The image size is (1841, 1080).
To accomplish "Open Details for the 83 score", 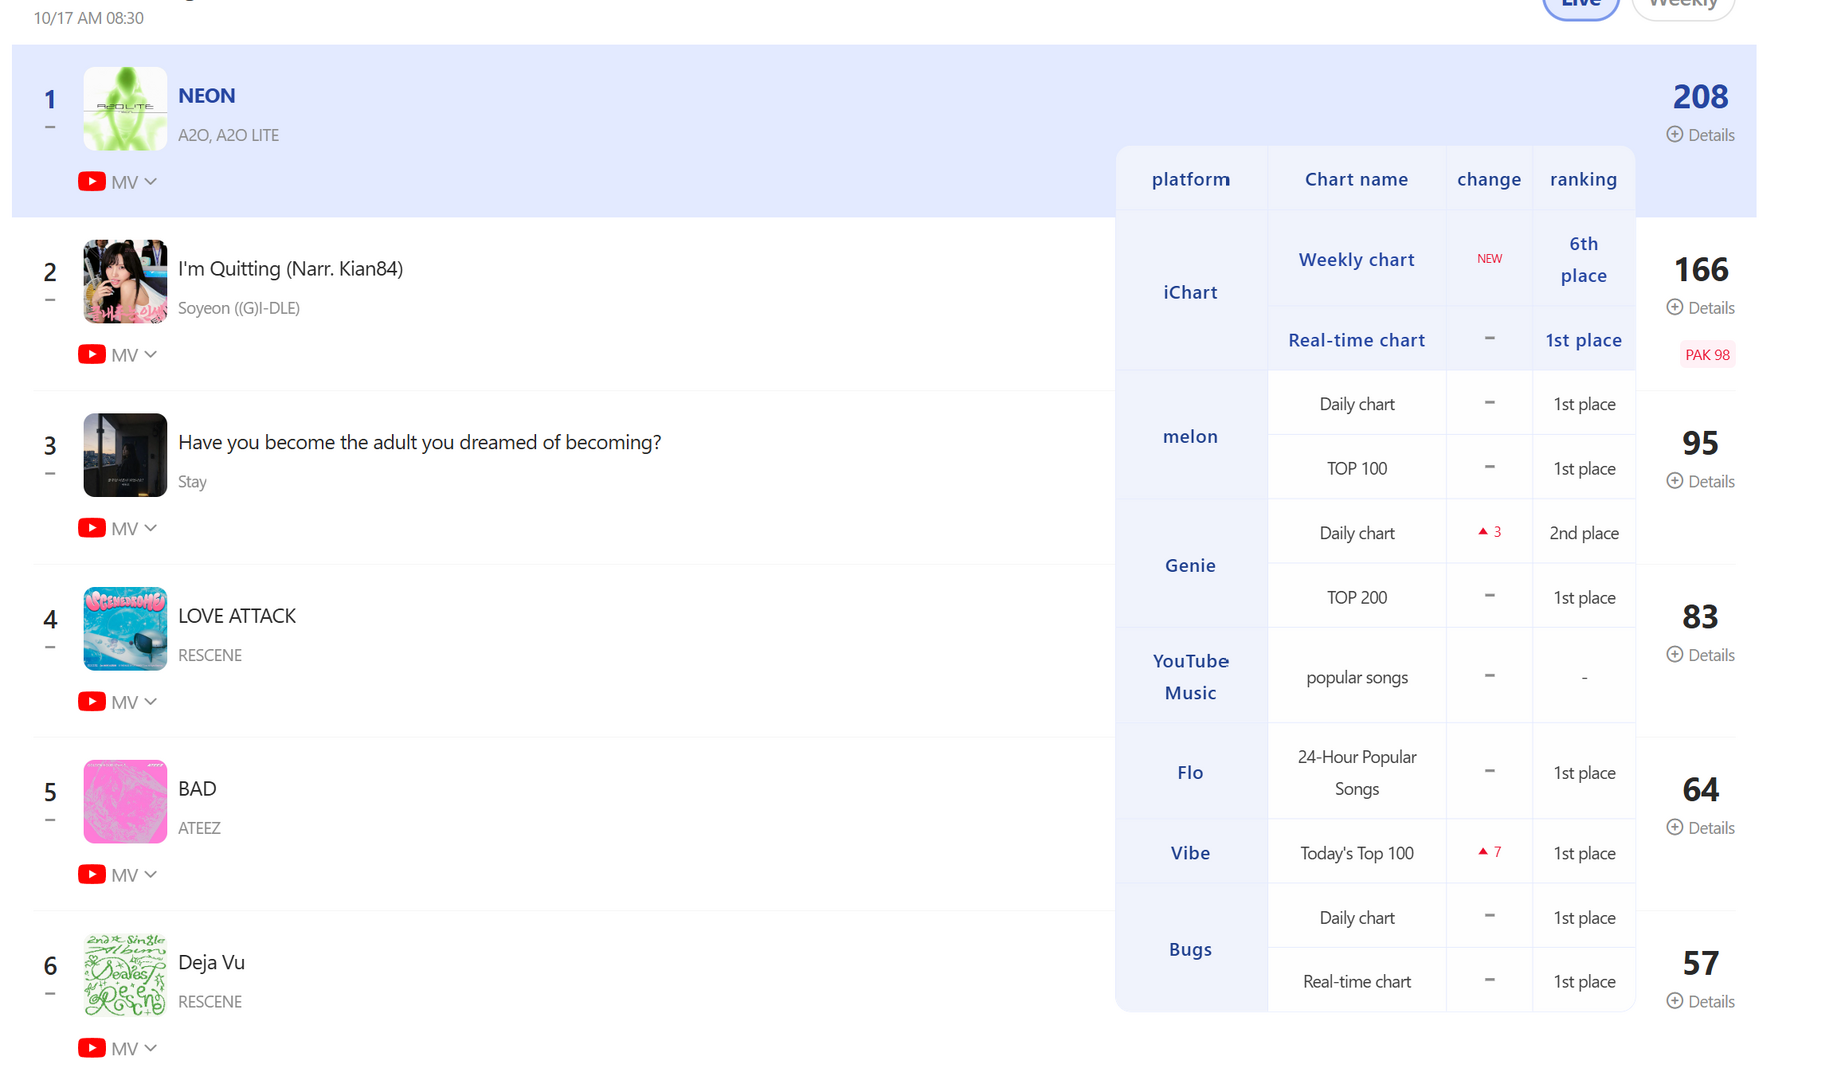I will 1701,655.
